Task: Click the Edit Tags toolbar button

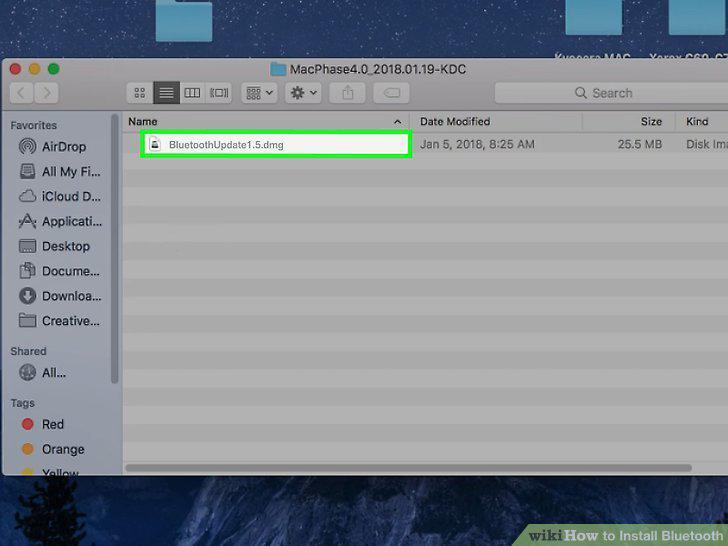Action: click(391, 93)
